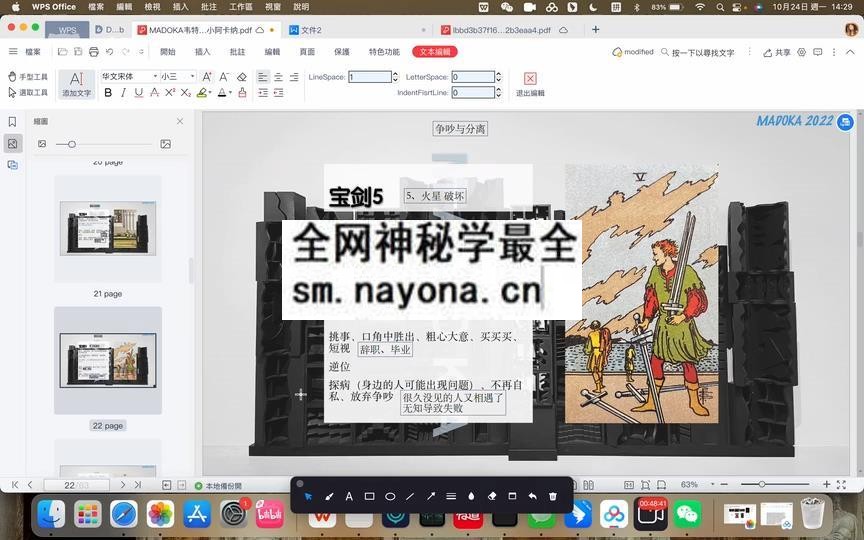Click the page number field 22
This screenshot has height=540, width=864.
pos(76,485)
